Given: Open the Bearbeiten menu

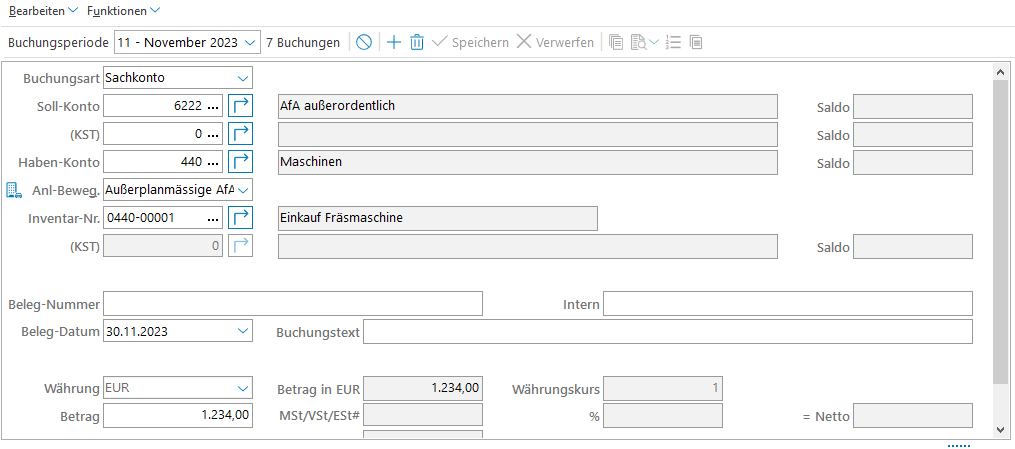Looking at the screenshot, I should (43, 10).
